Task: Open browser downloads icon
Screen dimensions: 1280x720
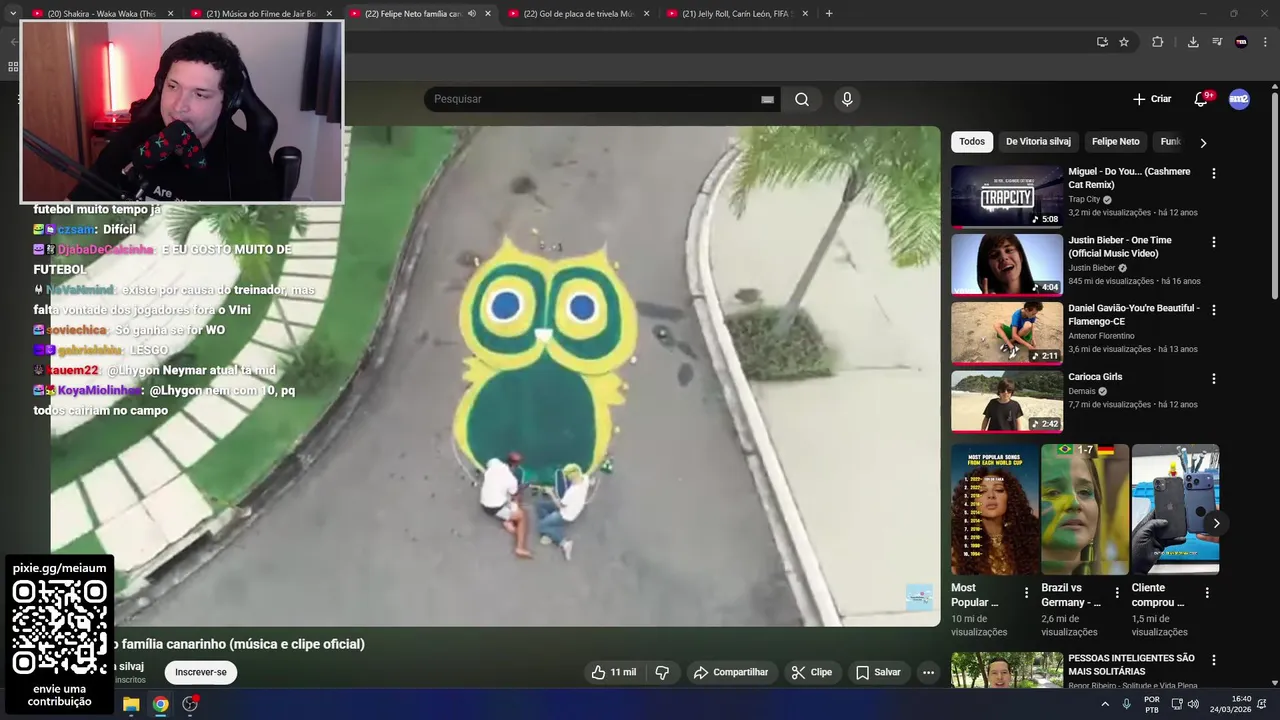Action: 1193,42
